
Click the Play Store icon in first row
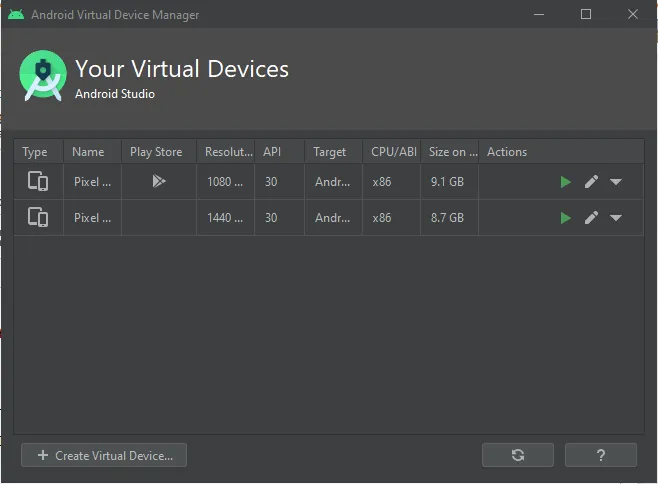(x=158, y=182)
